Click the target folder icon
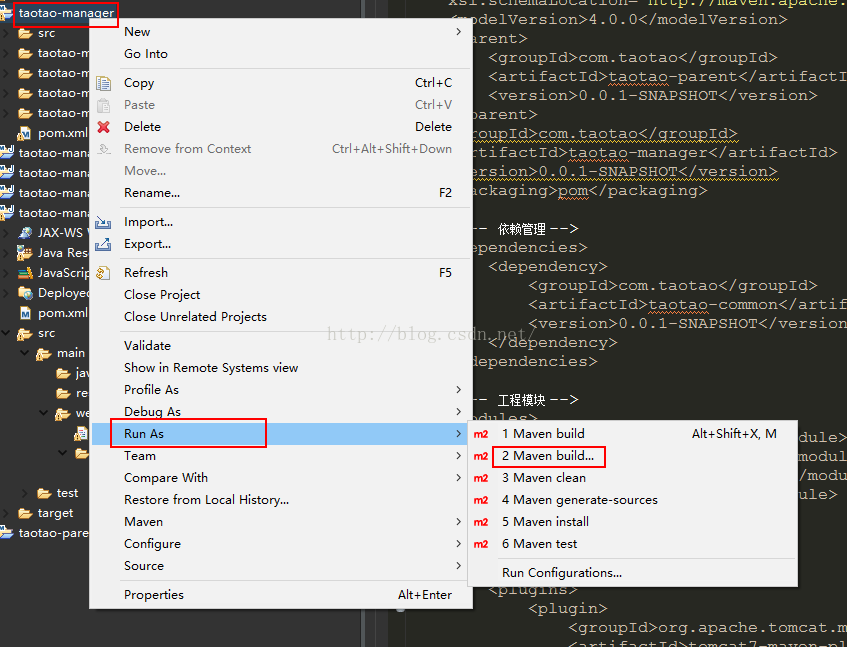The image size is (847, 647). coord(25,513)
